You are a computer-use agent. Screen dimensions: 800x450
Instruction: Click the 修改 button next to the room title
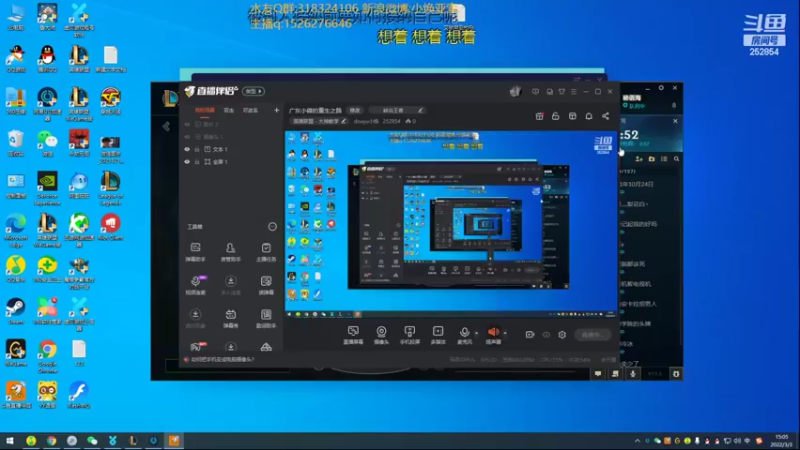[x=355, y=110]
